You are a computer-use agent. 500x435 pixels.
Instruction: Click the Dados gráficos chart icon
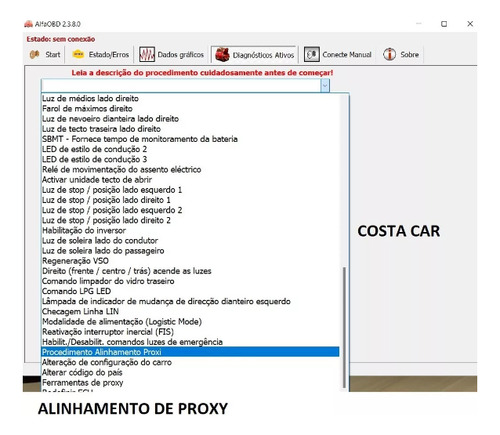(147, 54)
